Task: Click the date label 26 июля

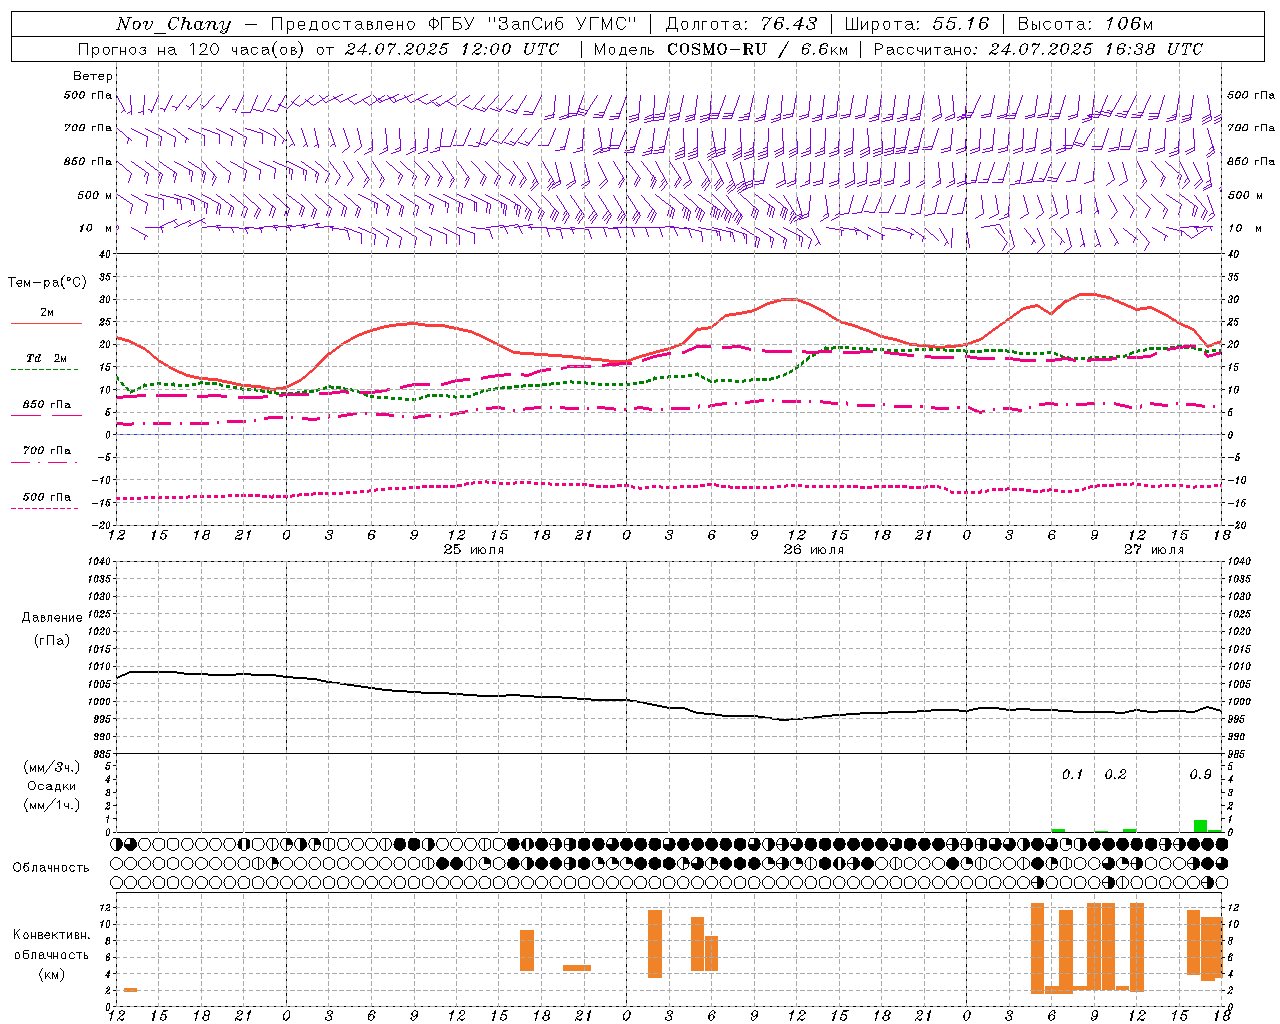Action: click(814, 550)
